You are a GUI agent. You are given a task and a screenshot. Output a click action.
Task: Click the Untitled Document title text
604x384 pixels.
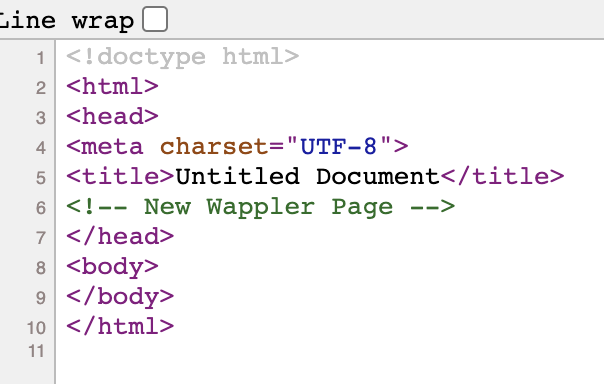pyautogui.click(x=307, y=177)
